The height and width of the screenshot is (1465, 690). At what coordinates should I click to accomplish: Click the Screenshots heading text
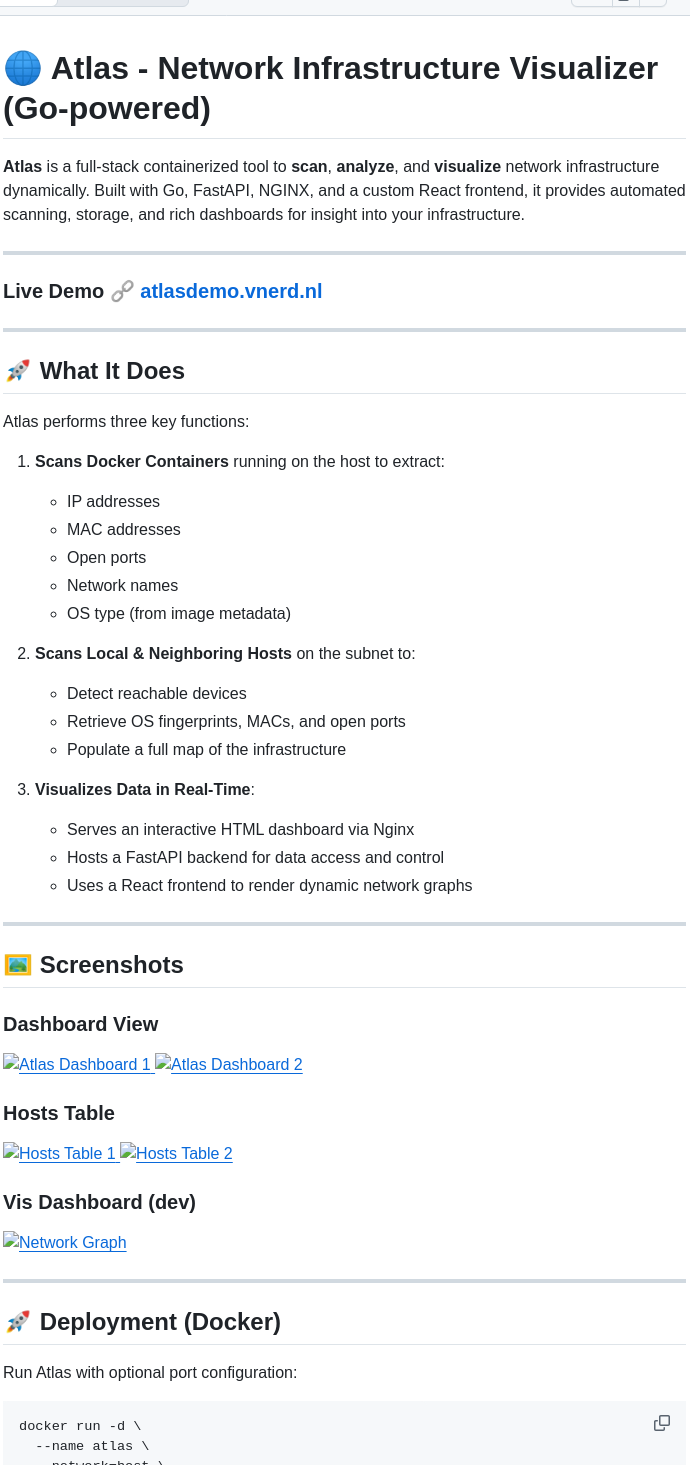point(112,965)
